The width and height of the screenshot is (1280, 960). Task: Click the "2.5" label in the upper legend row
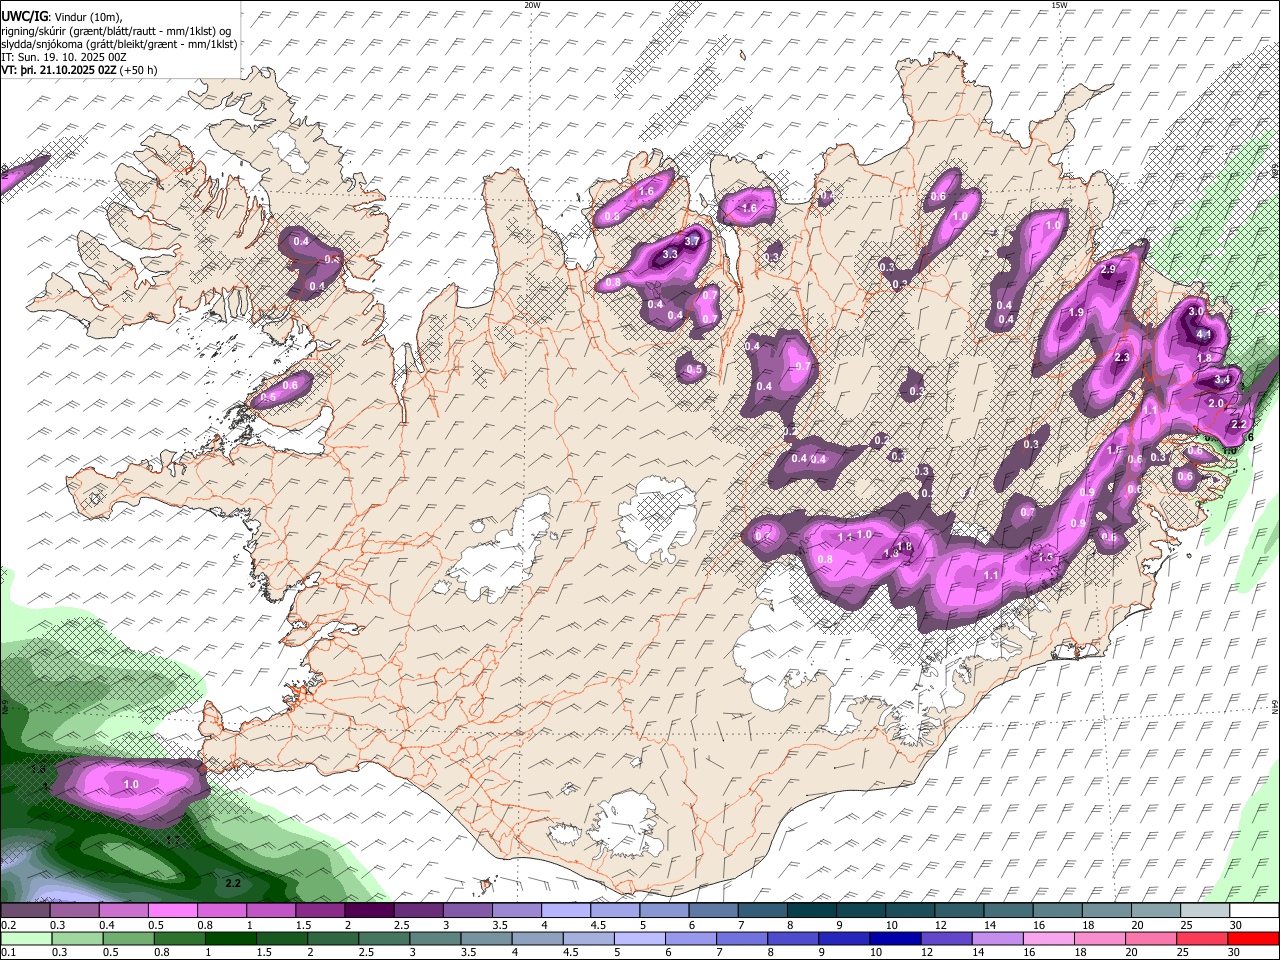(x=401, y=925)
